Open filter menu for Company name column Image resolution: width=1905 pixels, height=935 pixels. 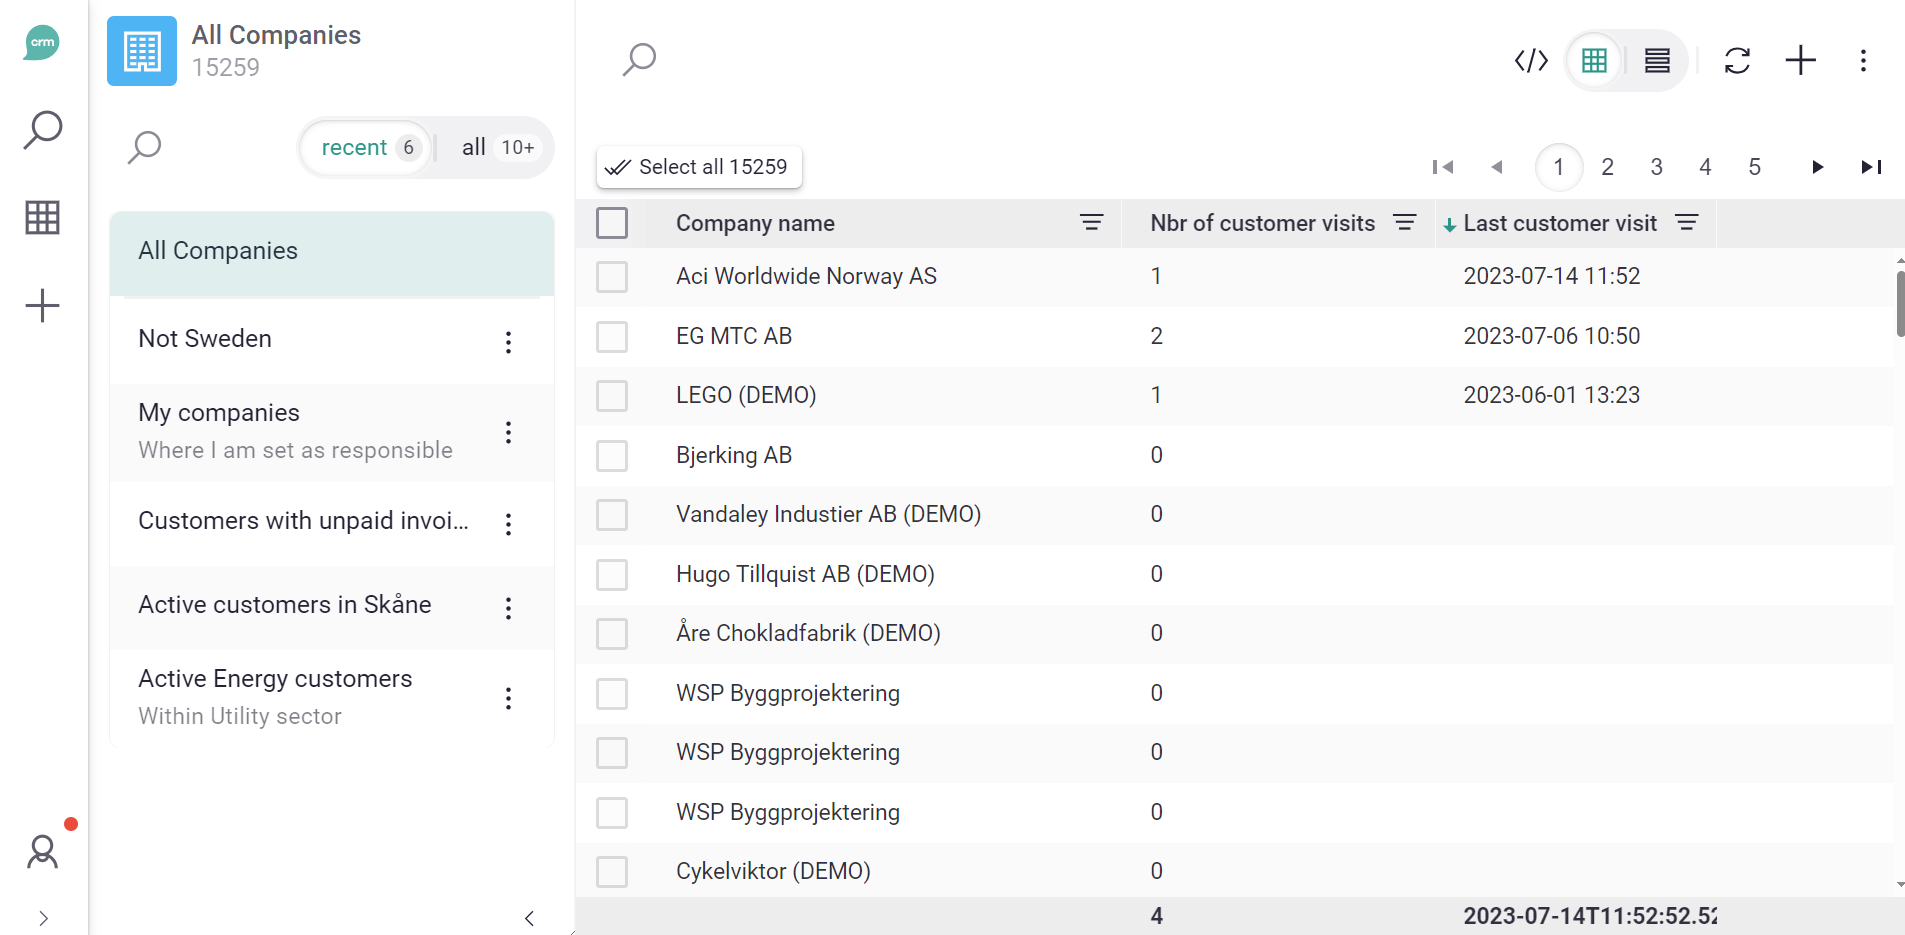(1091, 223)
